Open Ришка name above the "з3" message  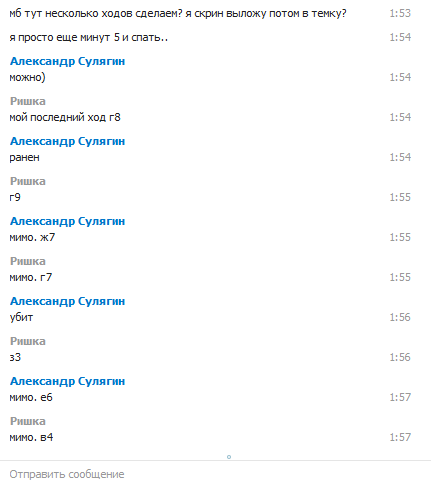click(x=28, y=341)
